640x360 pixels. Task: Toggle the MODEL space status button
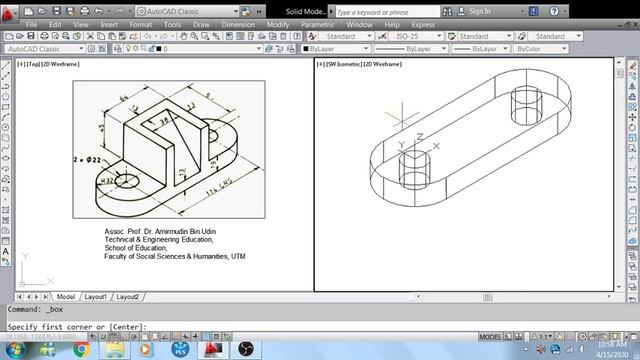tap(490, 337)
